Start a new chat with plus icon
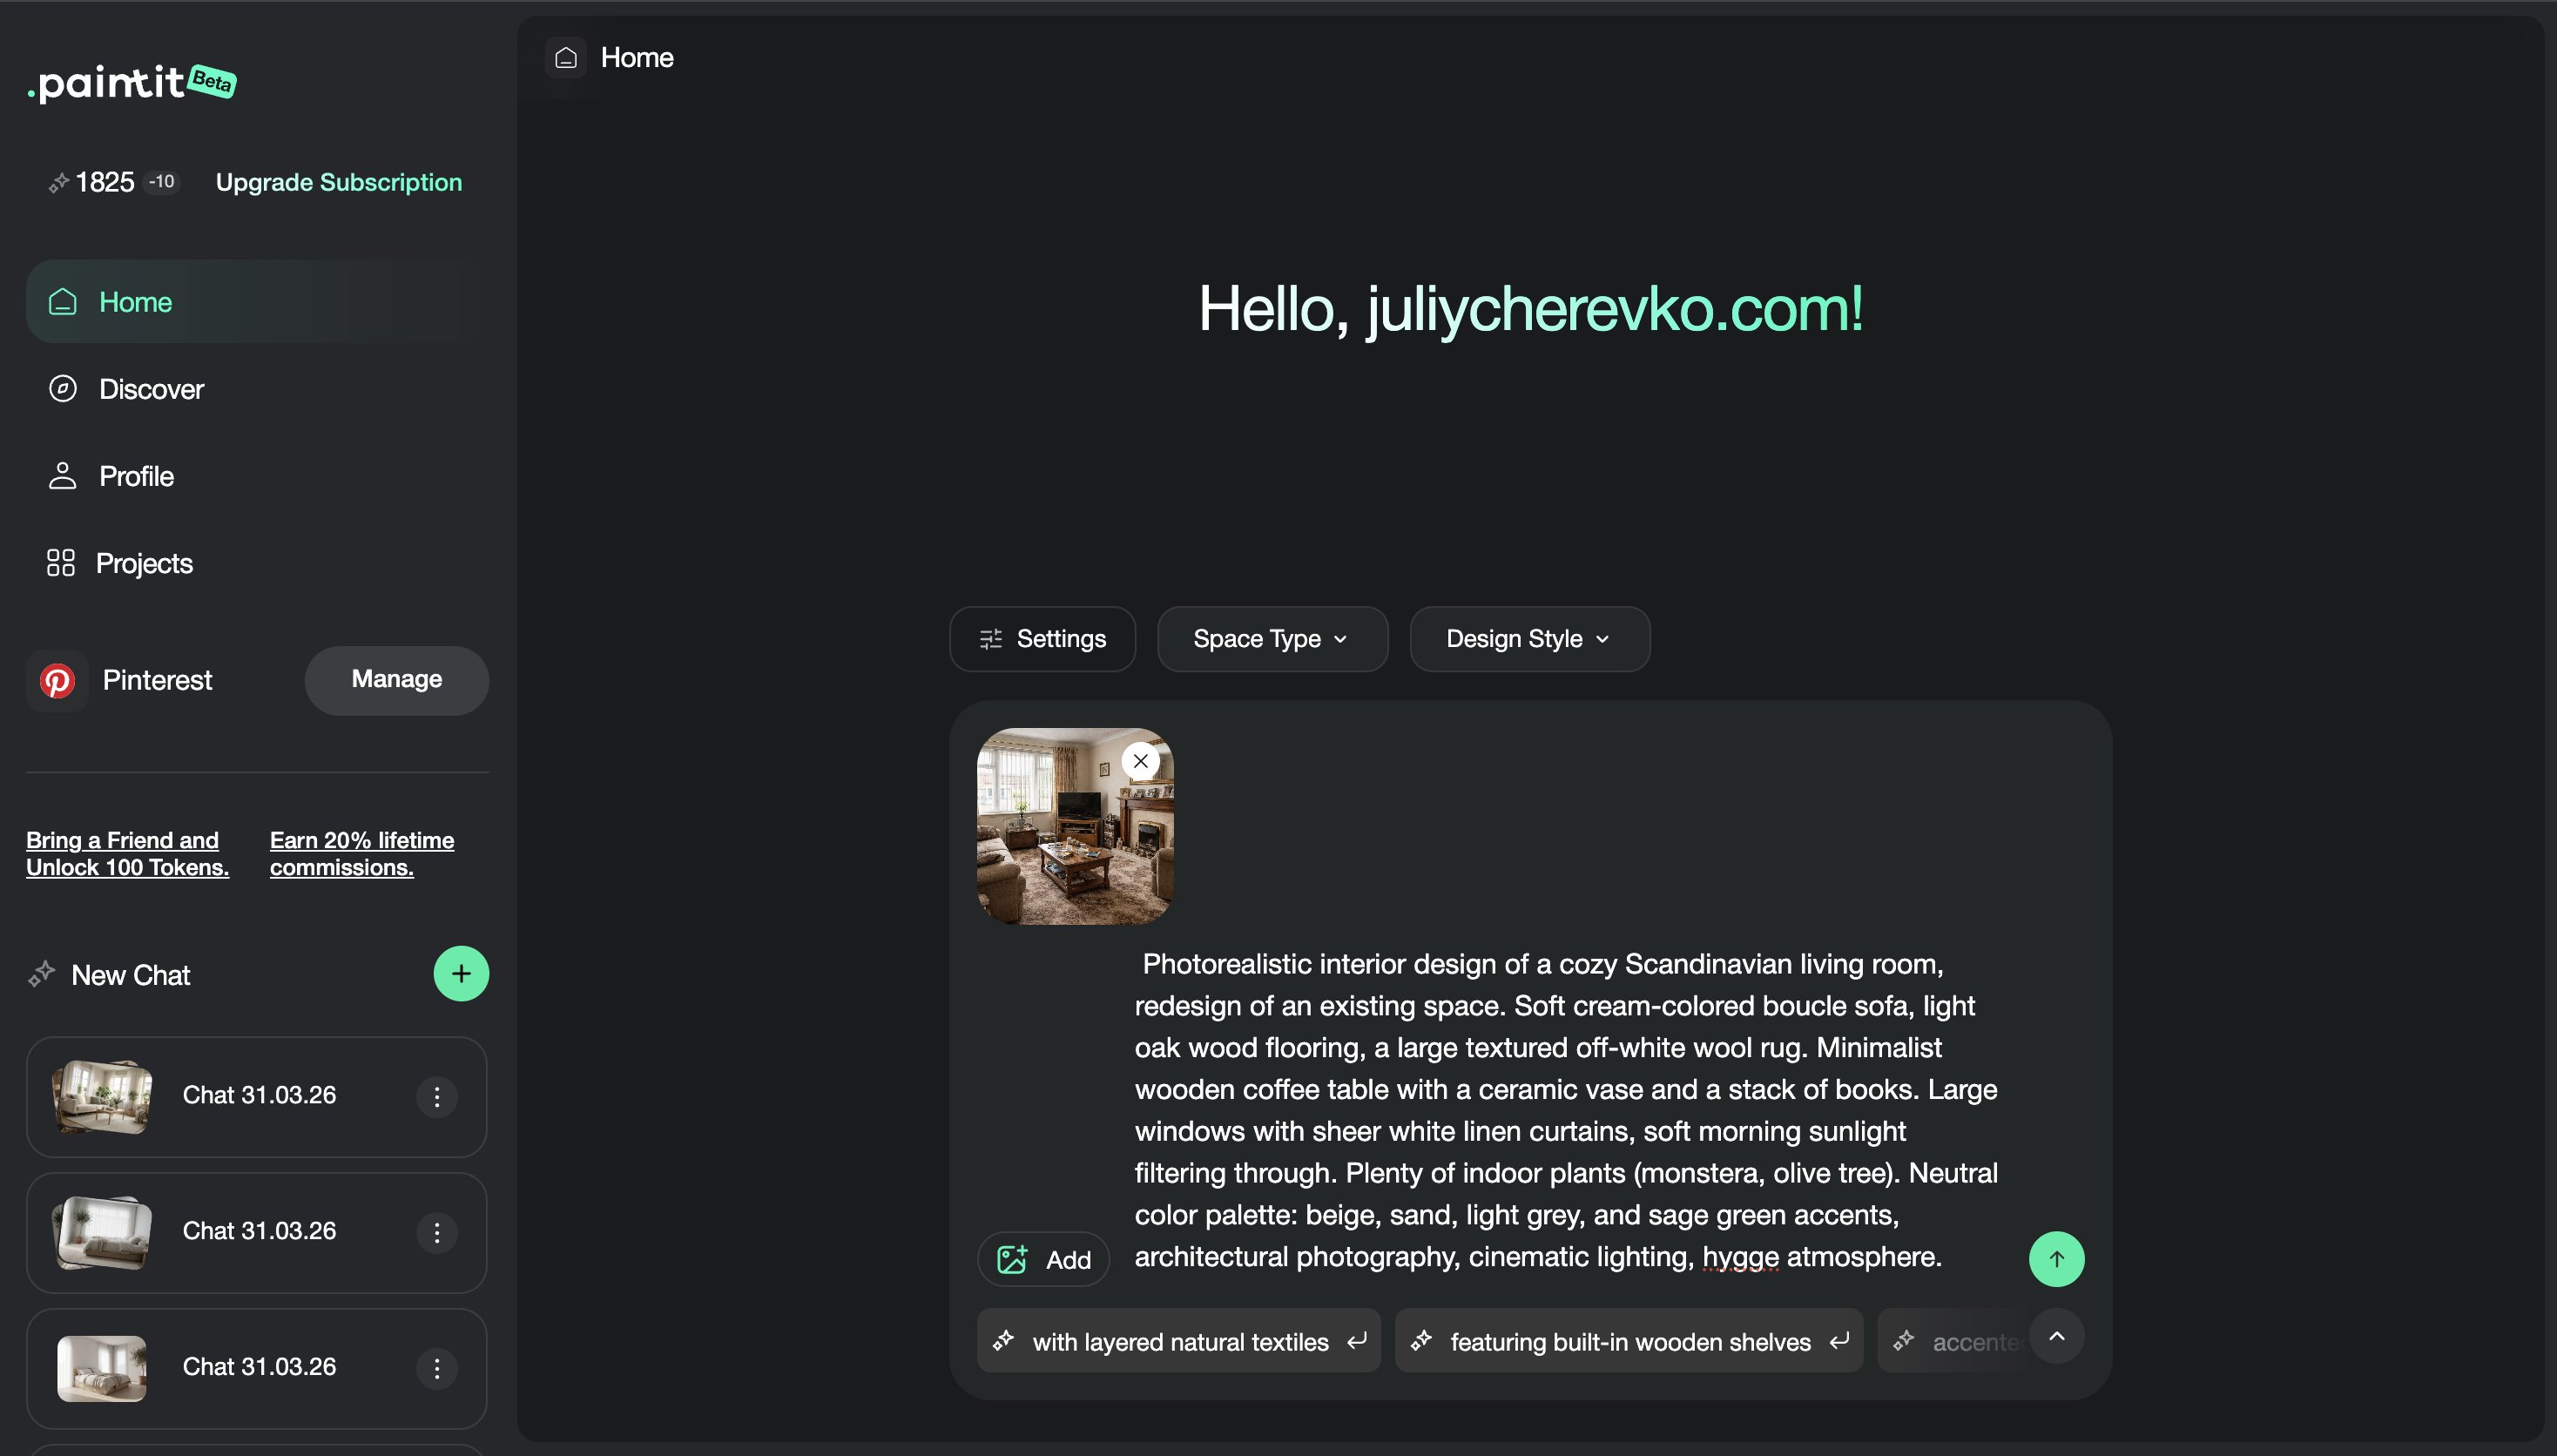The image size is (2557, 1456). click(x=461, y=974)
